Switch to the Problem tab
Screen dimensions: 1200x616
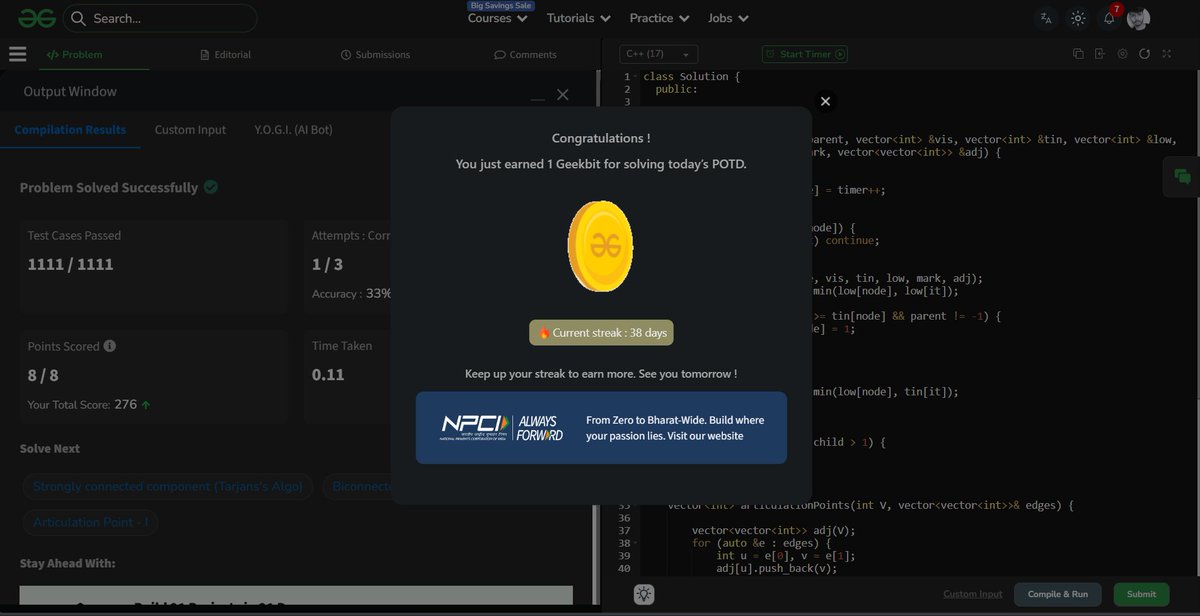pyautogui.click(x=75, y=54)
